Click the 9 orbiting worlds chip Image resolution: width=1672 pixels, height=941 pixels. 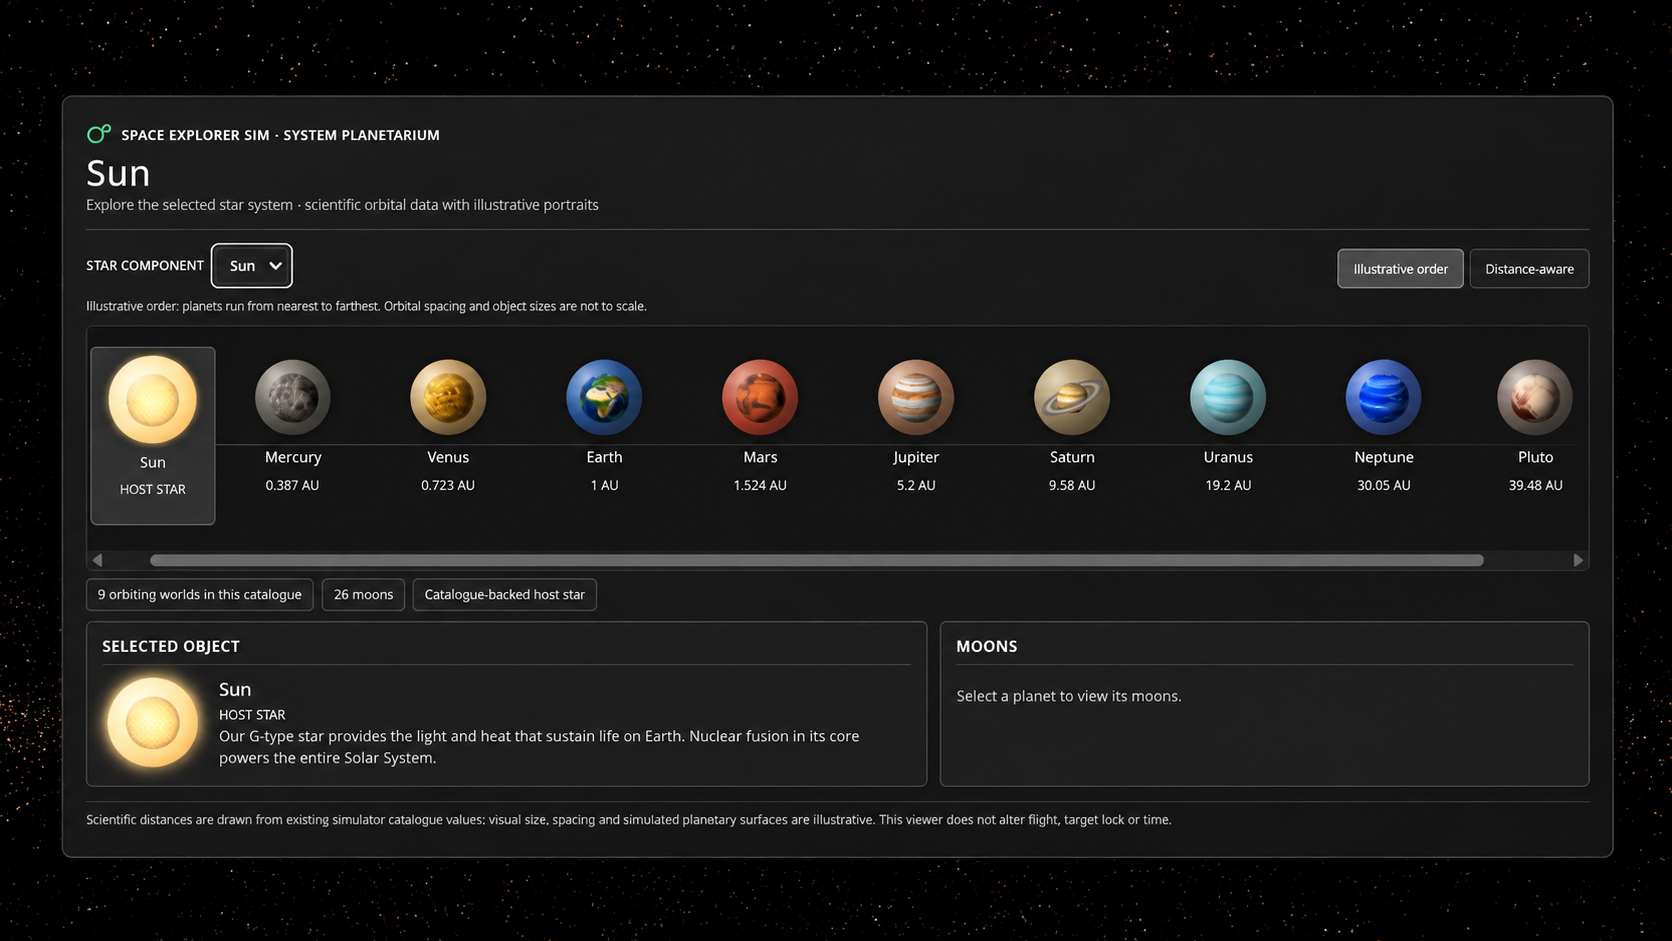pos(200,594)
